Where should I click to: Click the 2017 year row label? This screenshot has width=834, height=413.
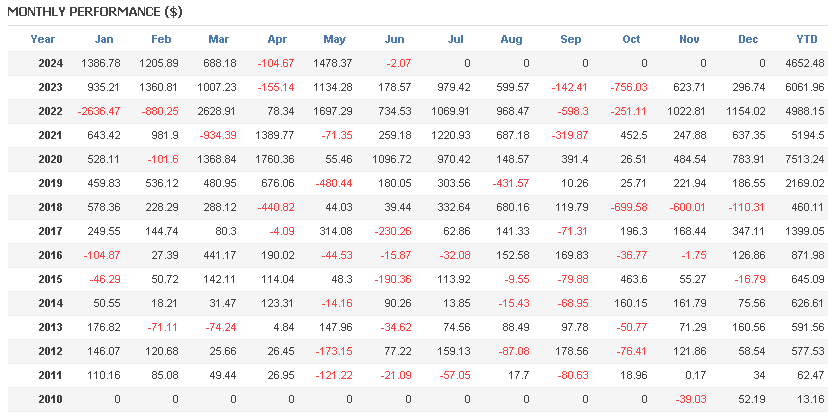click(50, 230)
